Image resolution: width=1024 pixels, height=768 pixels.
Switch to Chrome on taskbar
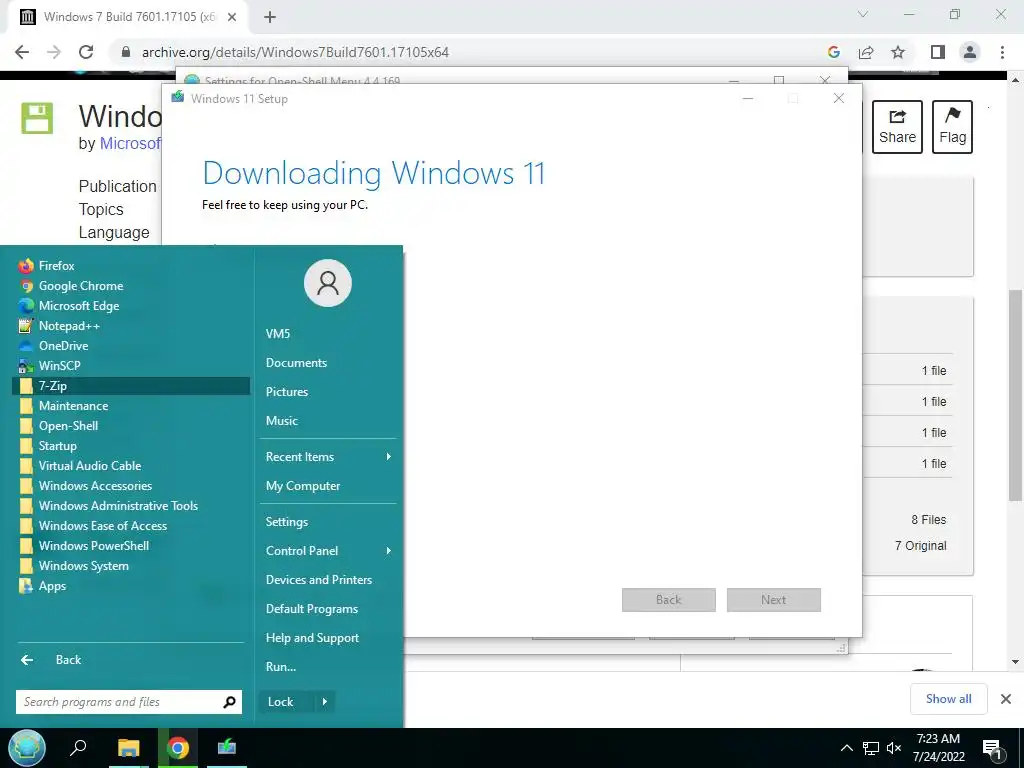click(x=177, y=748)
